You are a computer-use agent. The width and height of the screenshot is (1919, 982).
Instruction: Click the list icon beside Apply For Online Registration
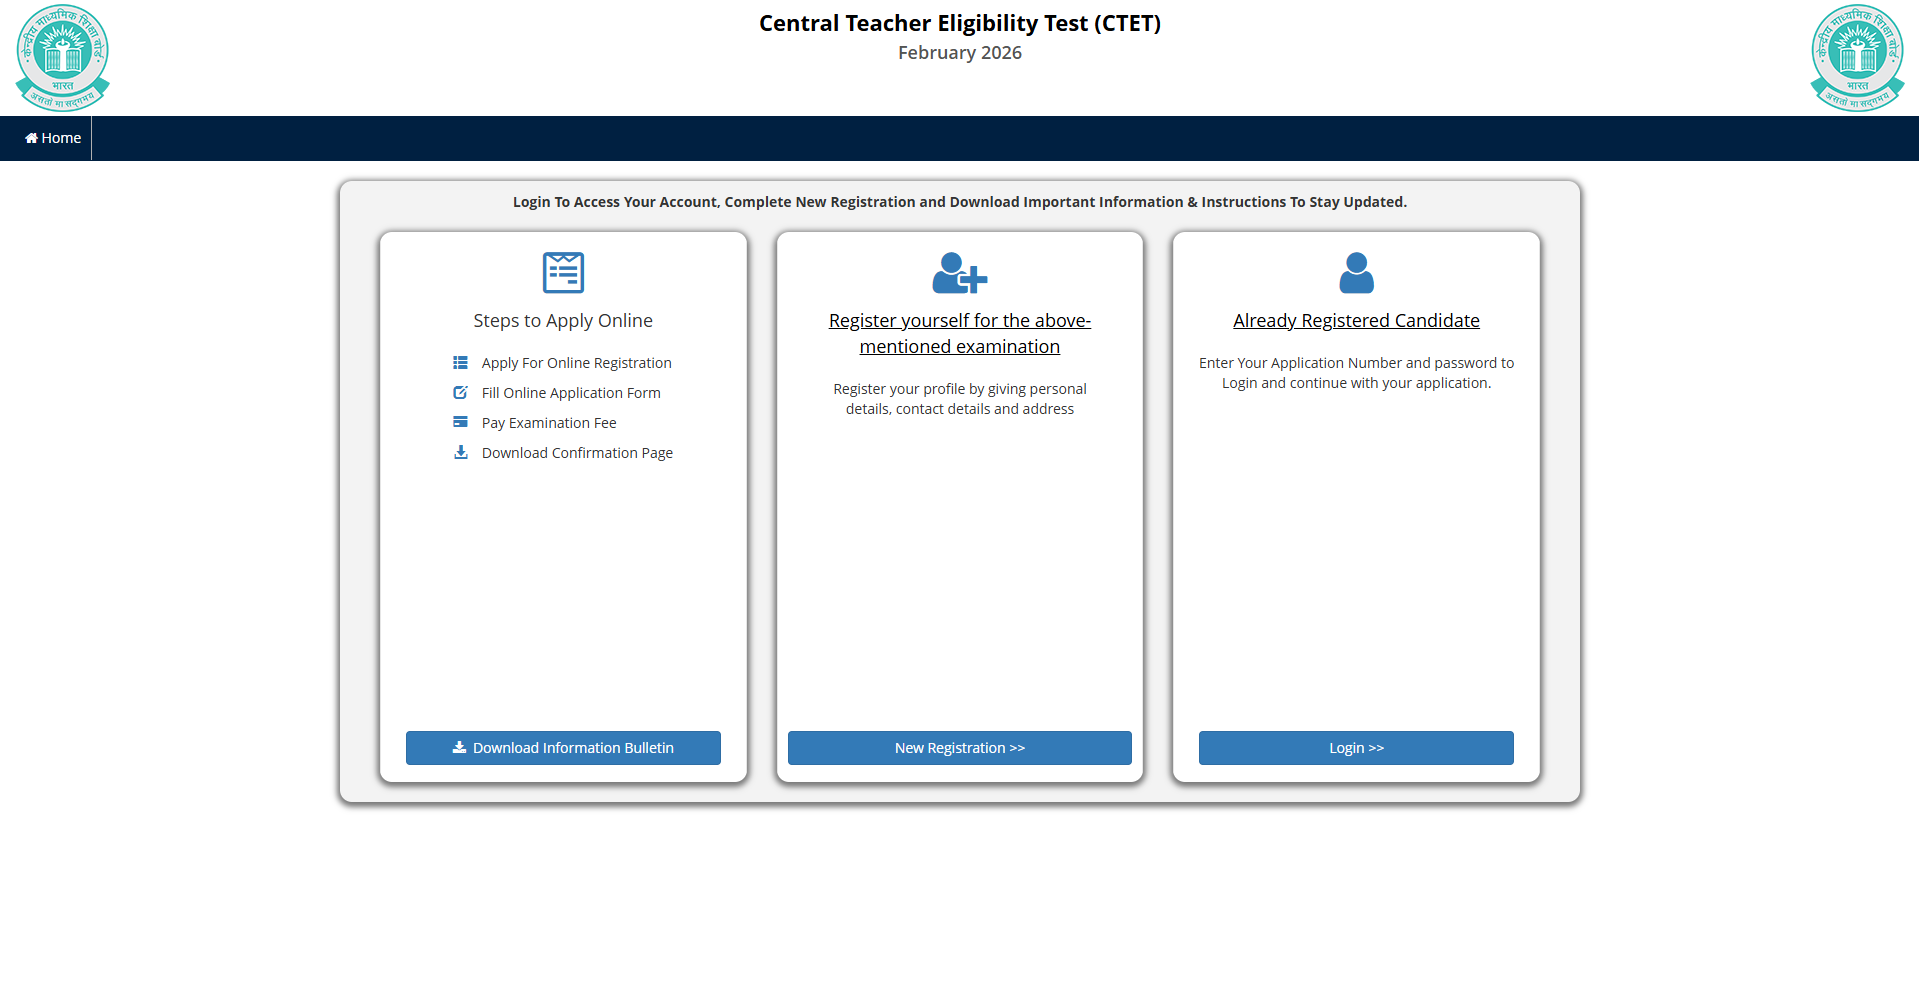[x=460, y=363]
